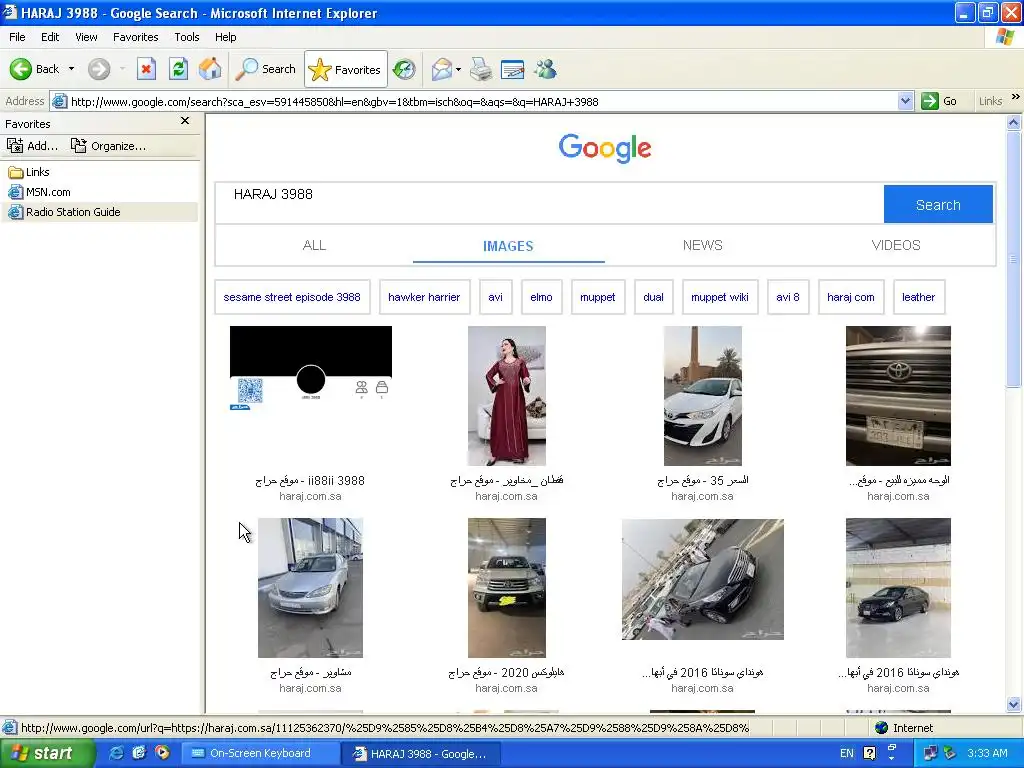
Task: Click the 'haraj com' suggestion chip
Action: (851, 297)
